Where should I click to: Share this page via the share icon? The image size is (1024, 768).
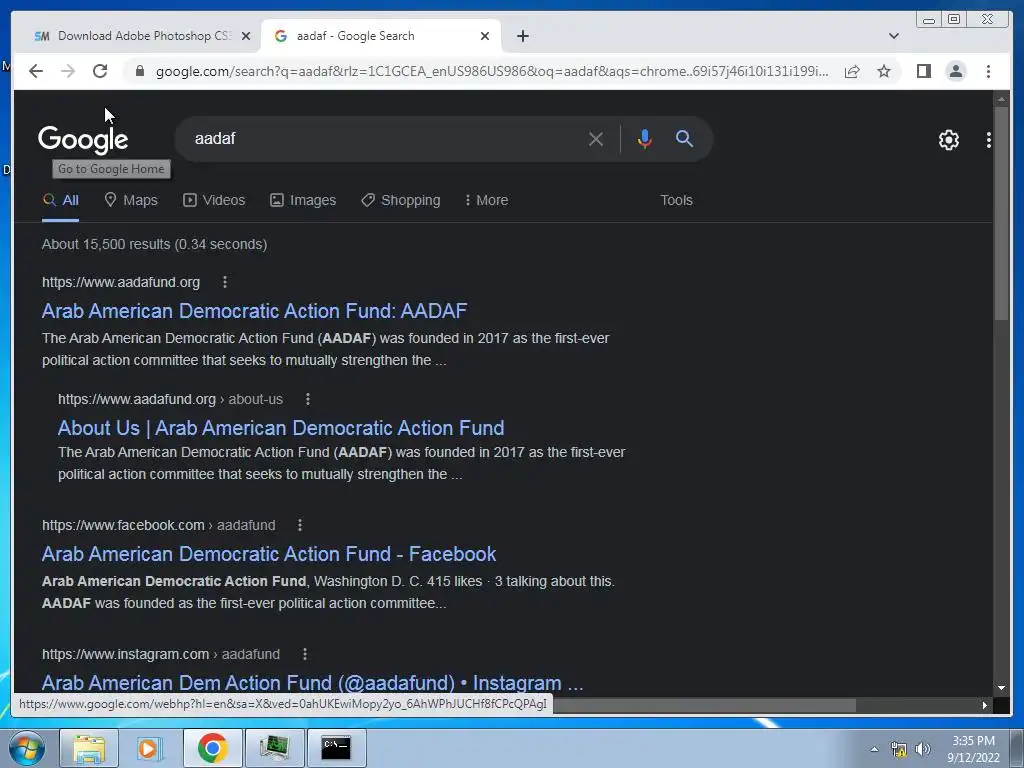point(852,71)
